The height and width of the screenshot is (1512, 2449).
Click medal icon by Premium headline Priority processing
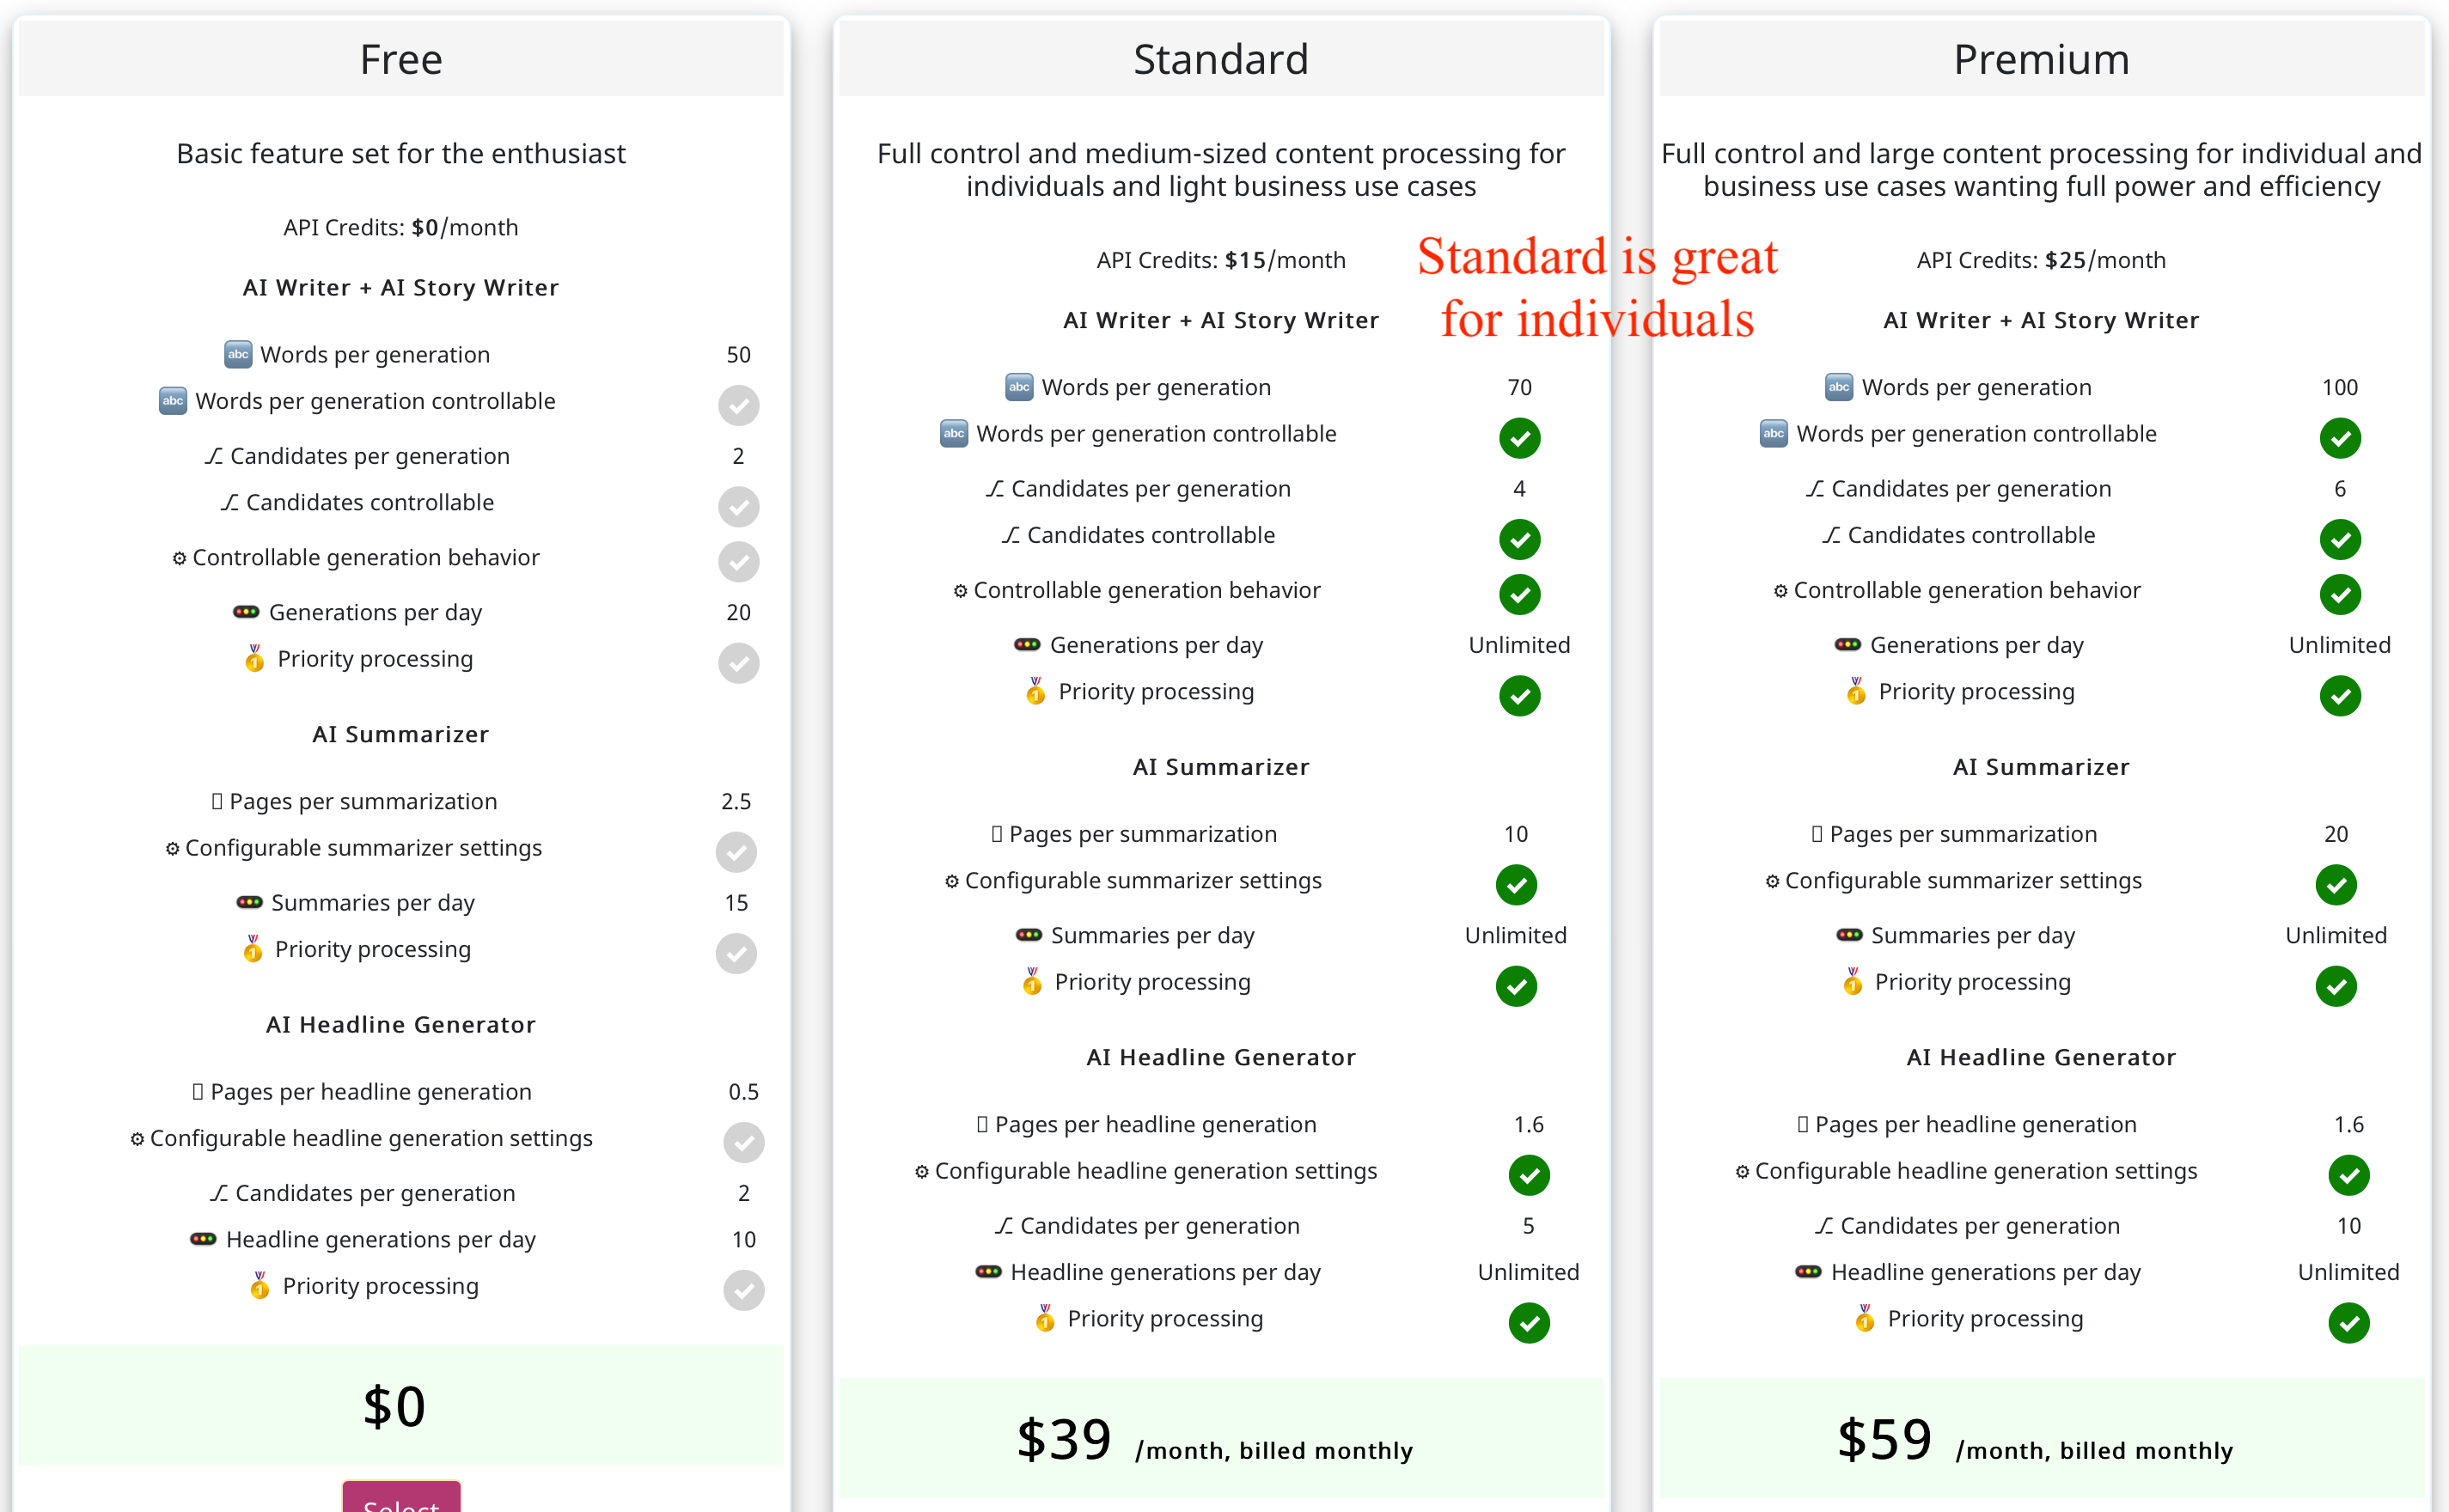pos(1864,1318)
